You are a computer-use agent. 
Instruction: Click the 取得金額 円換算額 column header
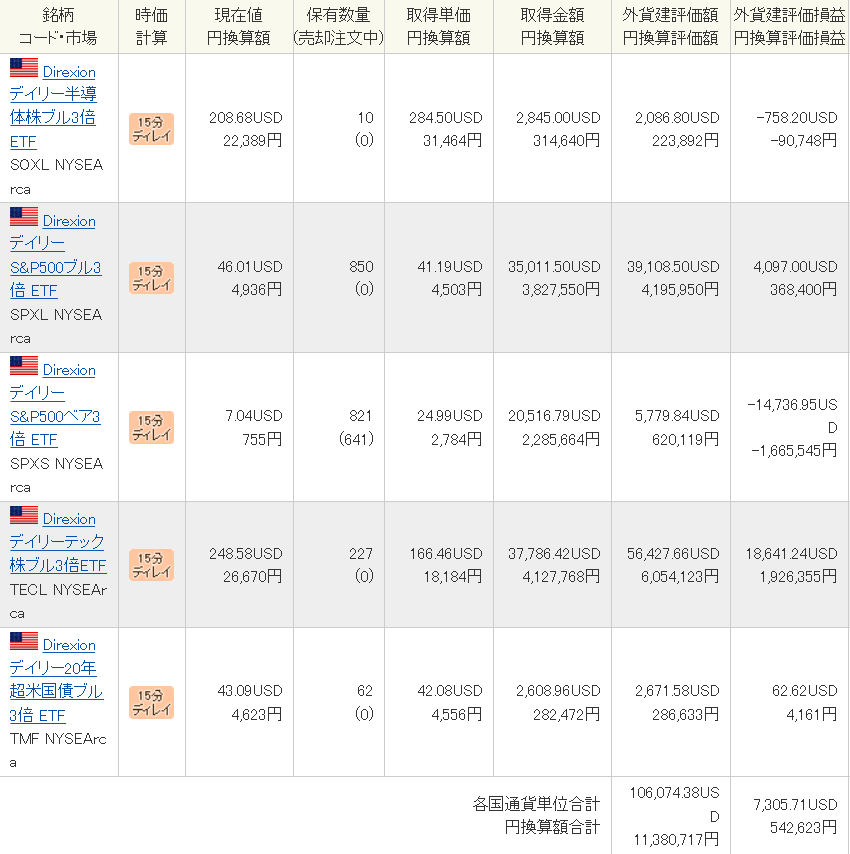[x=552, y=26]
